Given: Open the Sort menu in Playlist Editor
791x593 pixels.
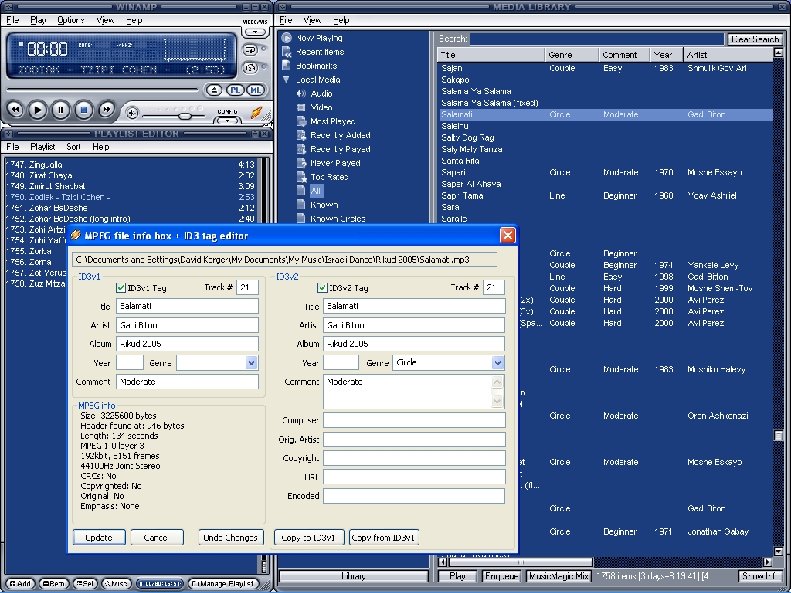Looking at the screenshot, I should (73, 147).
